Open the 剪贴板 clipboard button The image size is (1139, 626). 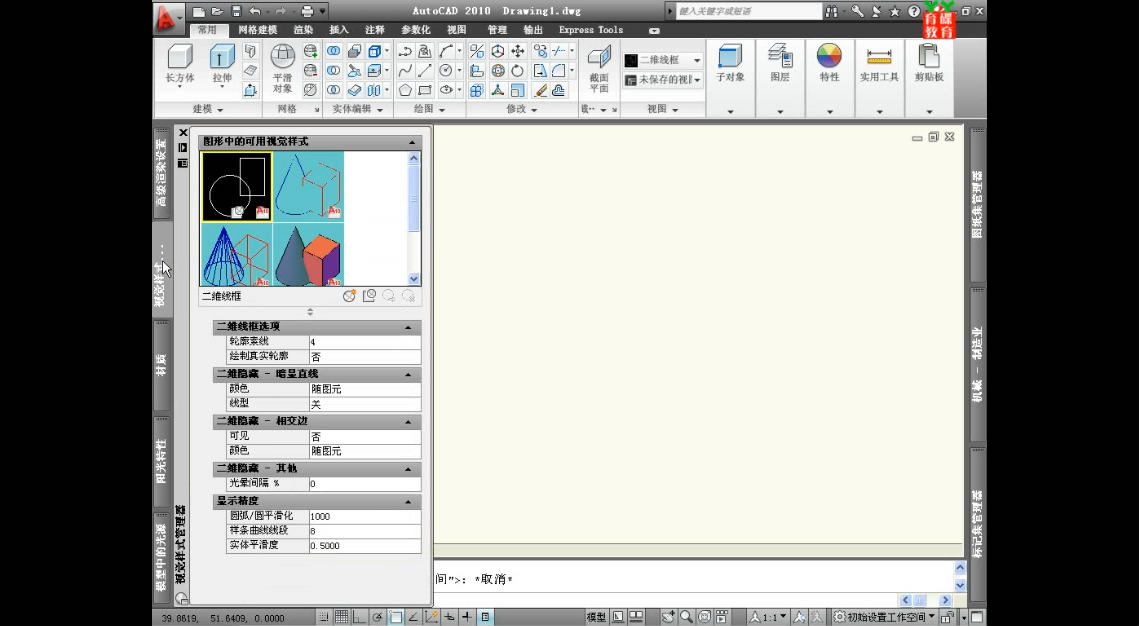pos(928,62)
